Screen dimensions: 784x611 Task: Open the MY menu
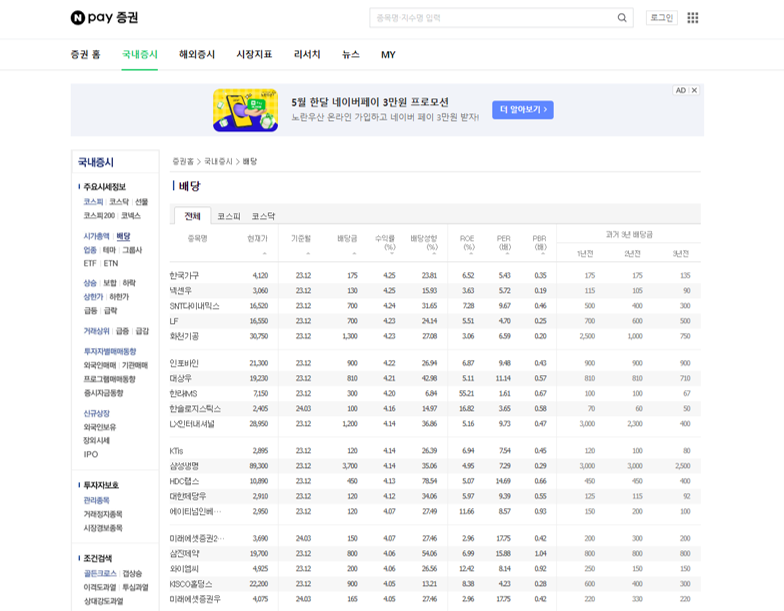[388, 54]
